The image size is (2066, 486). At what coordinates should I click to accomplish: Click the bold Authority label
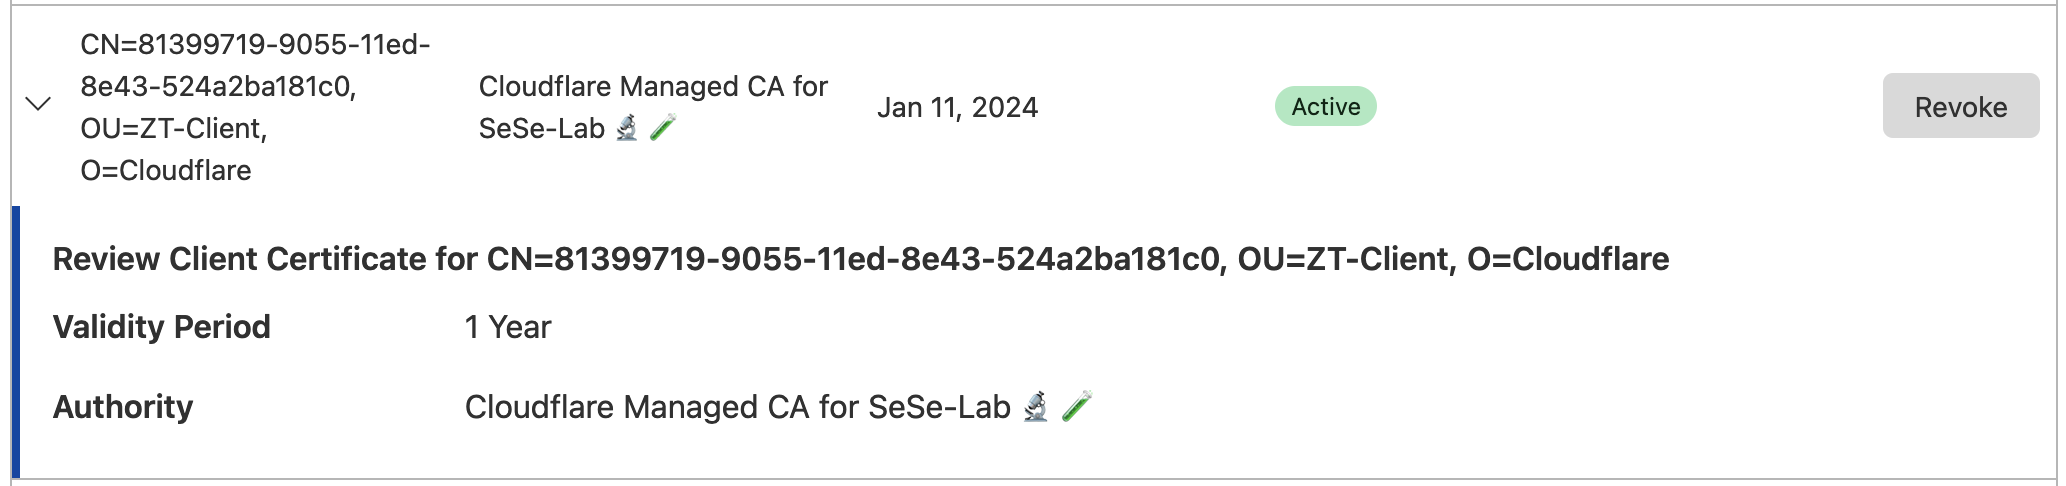click(x=123, y=407)
